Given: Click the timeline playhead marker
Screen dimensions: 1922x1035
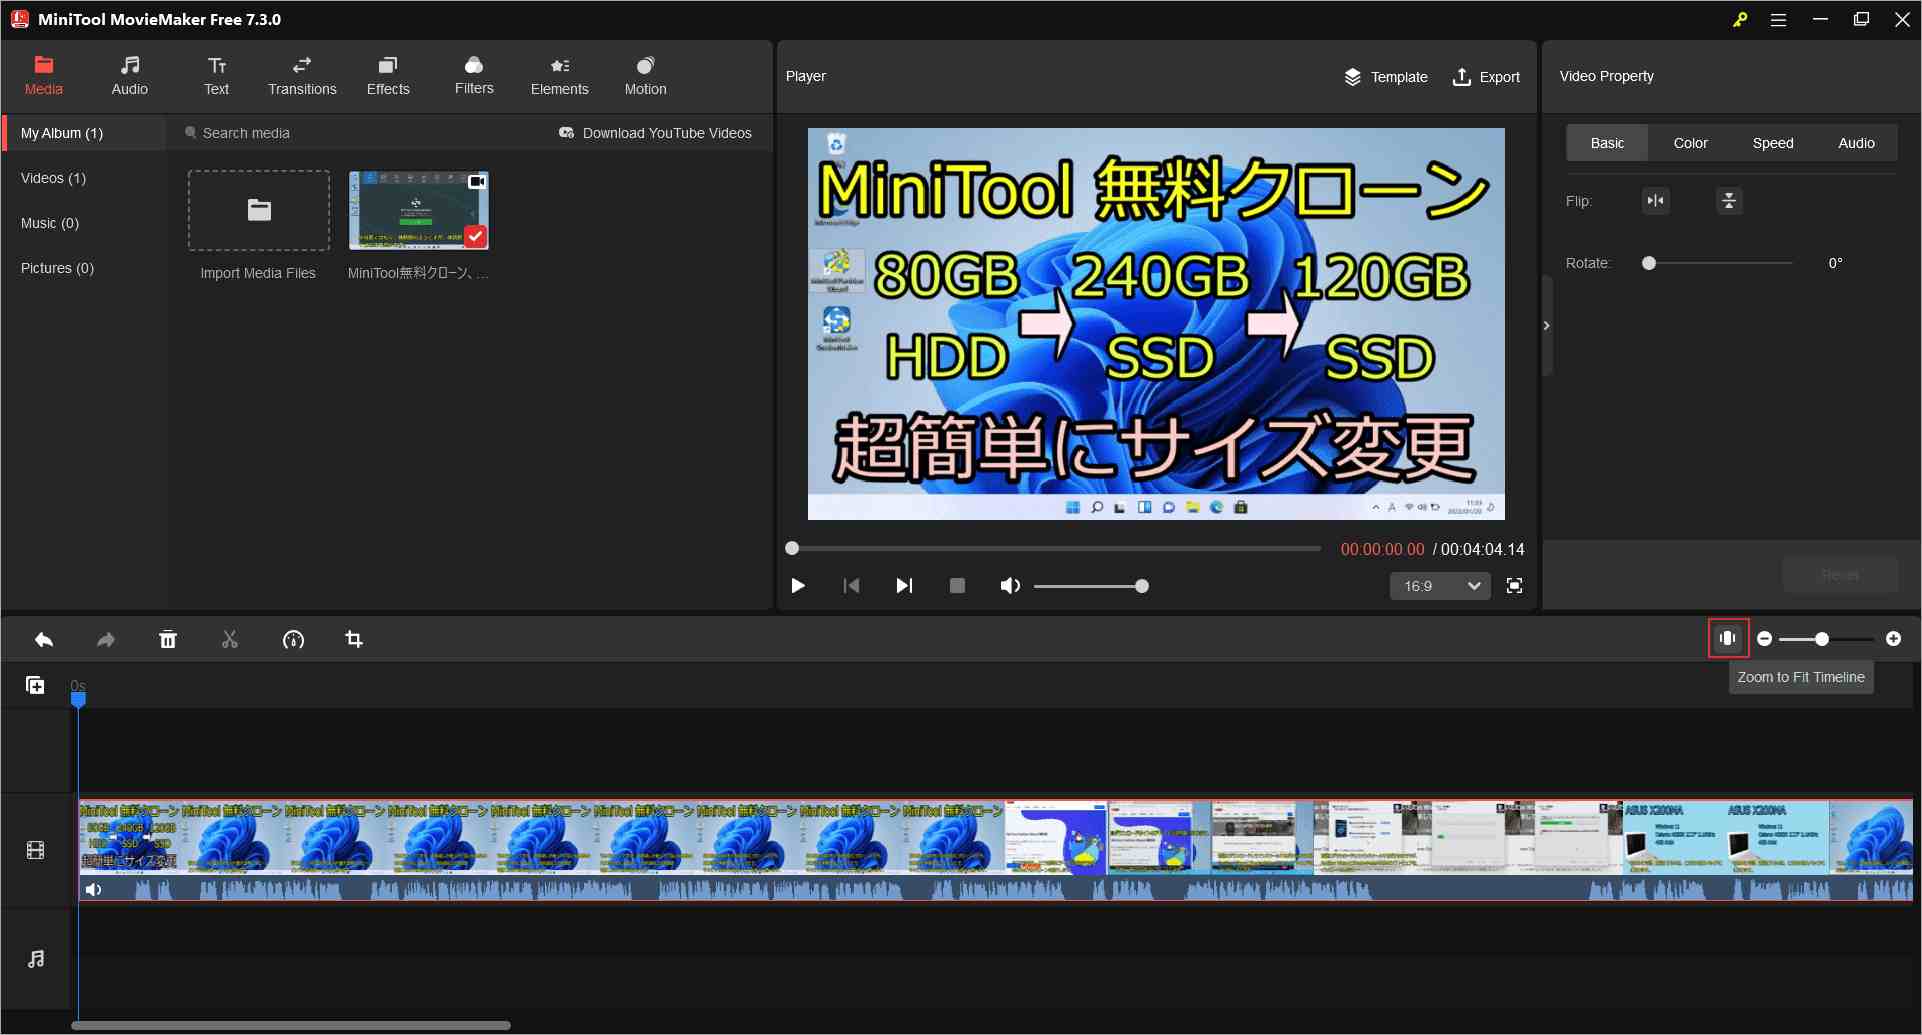Looking at the screenshot, I should pos(78,699).
